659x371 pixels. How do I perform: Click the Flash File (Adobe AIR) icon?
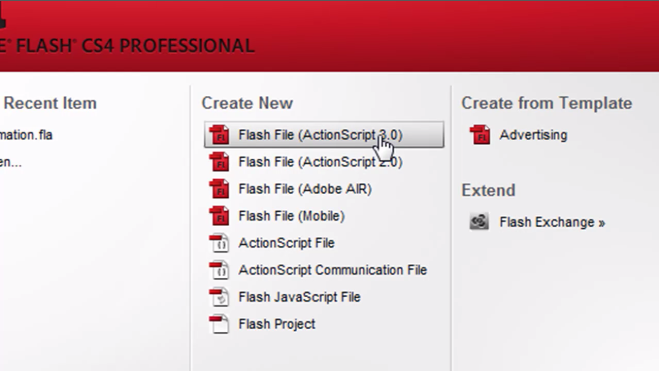pyautogui.click(x=219, y=189)
